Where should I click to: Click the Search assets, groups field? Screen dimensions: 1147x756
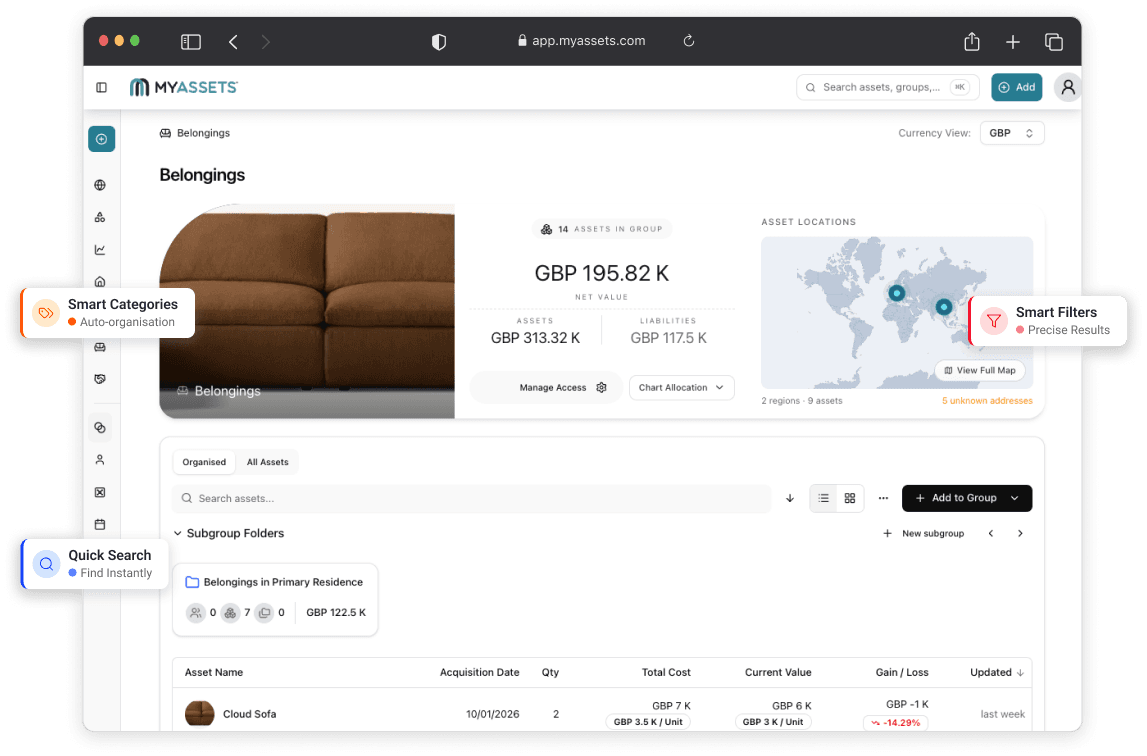pos(887,88)
